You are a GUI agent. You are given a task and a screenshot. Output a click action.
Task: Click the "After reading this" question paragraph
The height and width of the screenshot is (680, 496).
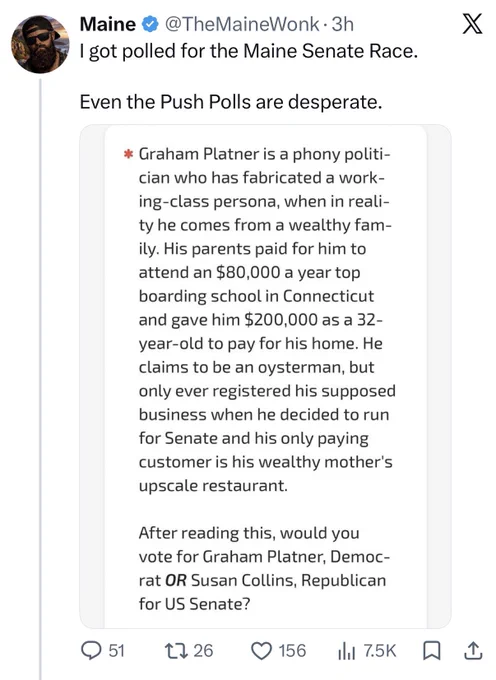click(263, 568)
